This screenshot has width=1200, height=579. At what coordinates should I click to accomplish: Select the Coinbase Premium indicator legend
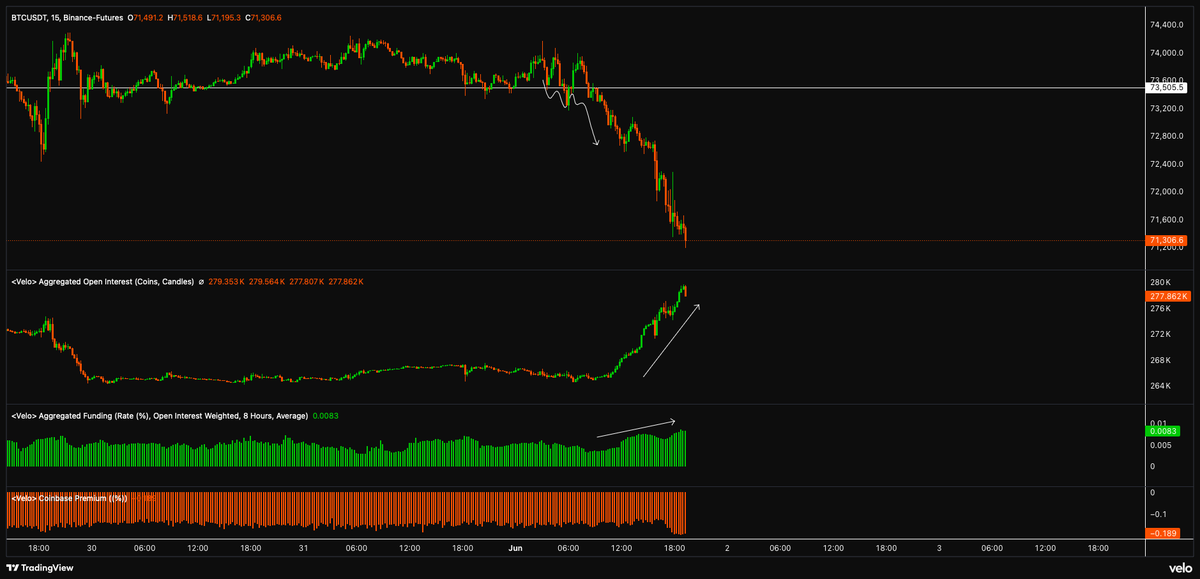(x=69, y=497)
